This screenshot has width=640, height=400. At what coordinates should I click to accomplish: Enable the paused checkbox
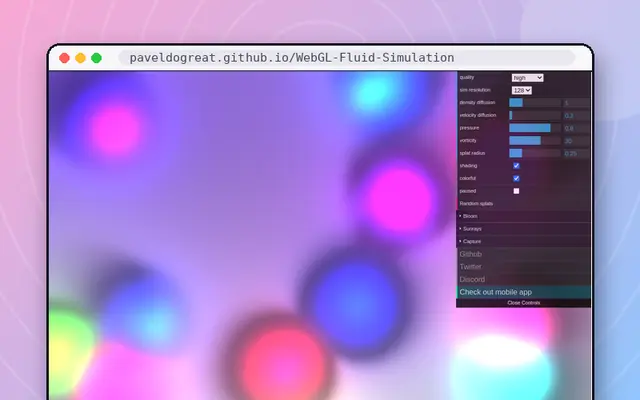(516, 191)
